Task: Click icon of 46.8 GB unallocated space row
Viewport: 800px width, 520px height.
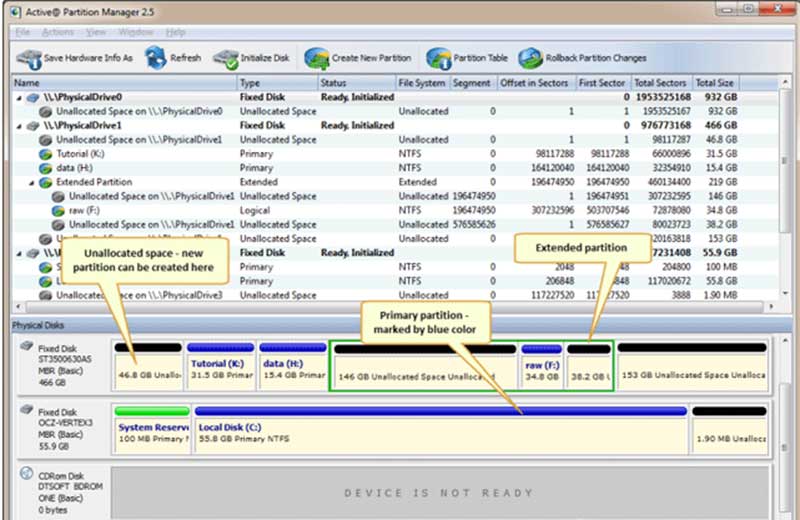Action: [45, 140]
